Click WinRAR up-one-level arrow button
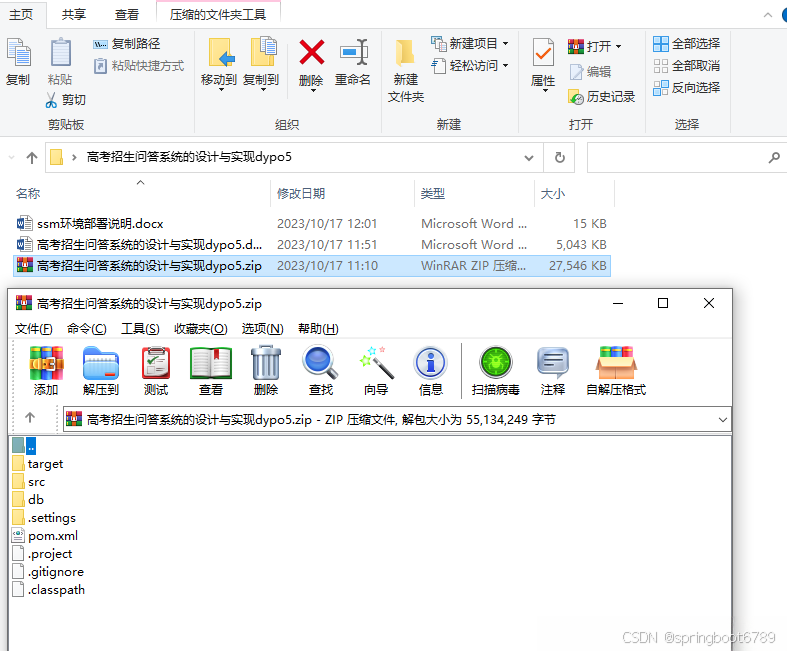 point(30,418)
